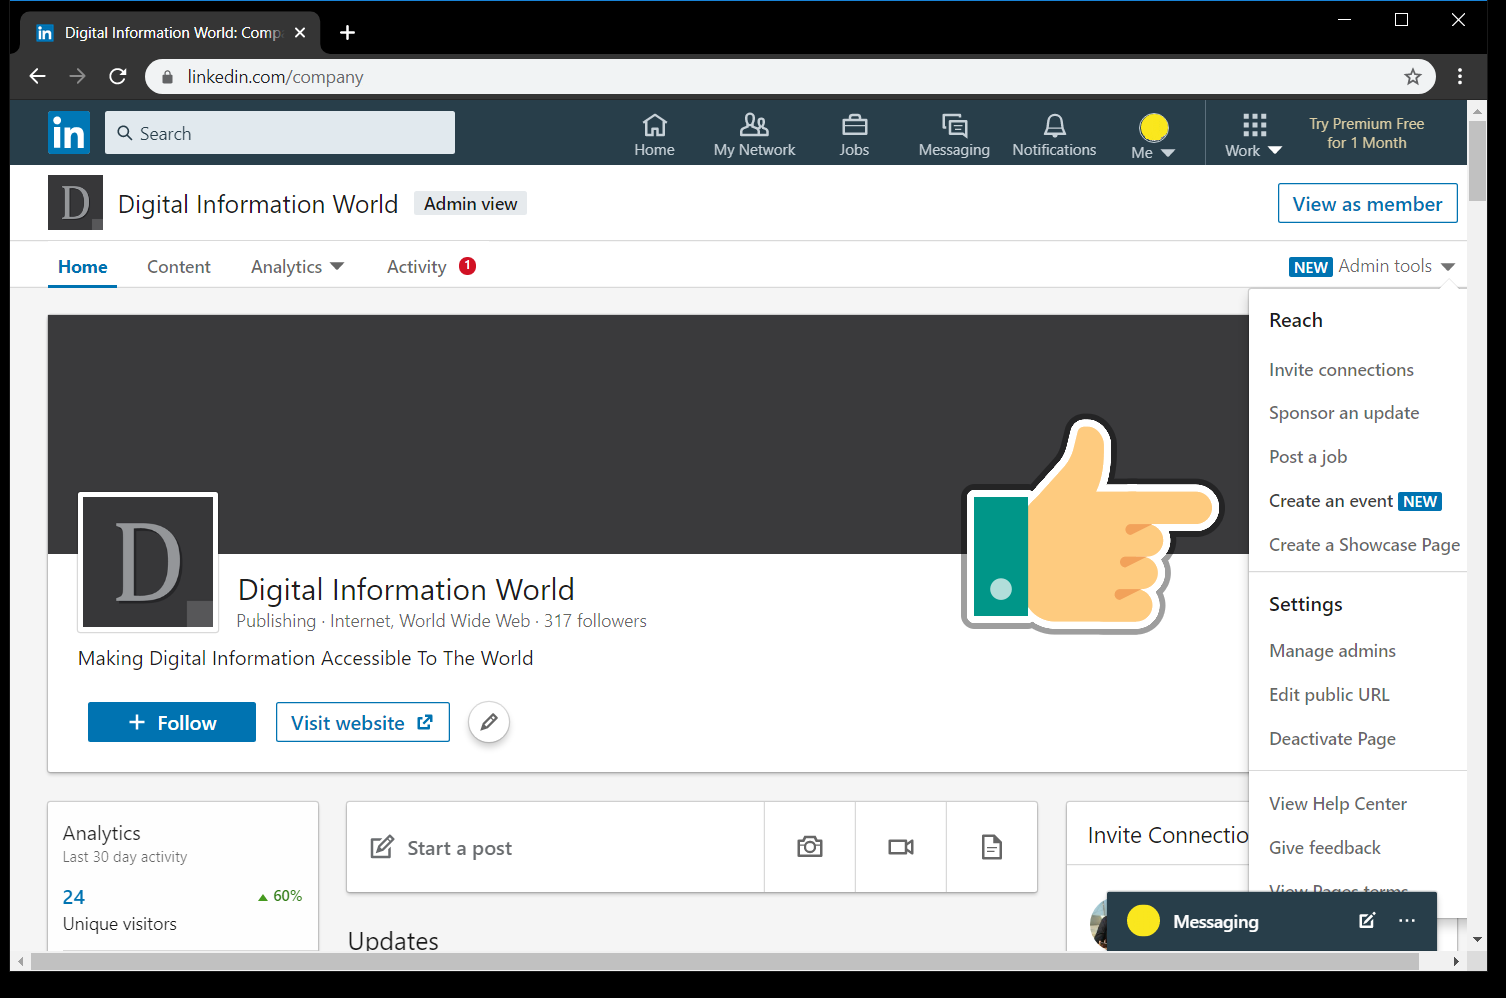Image resolution: width=1506 pixels, height=998 pixels.
Task: Click the LinkedIn logo icon
Action: [x=69, y=133]
